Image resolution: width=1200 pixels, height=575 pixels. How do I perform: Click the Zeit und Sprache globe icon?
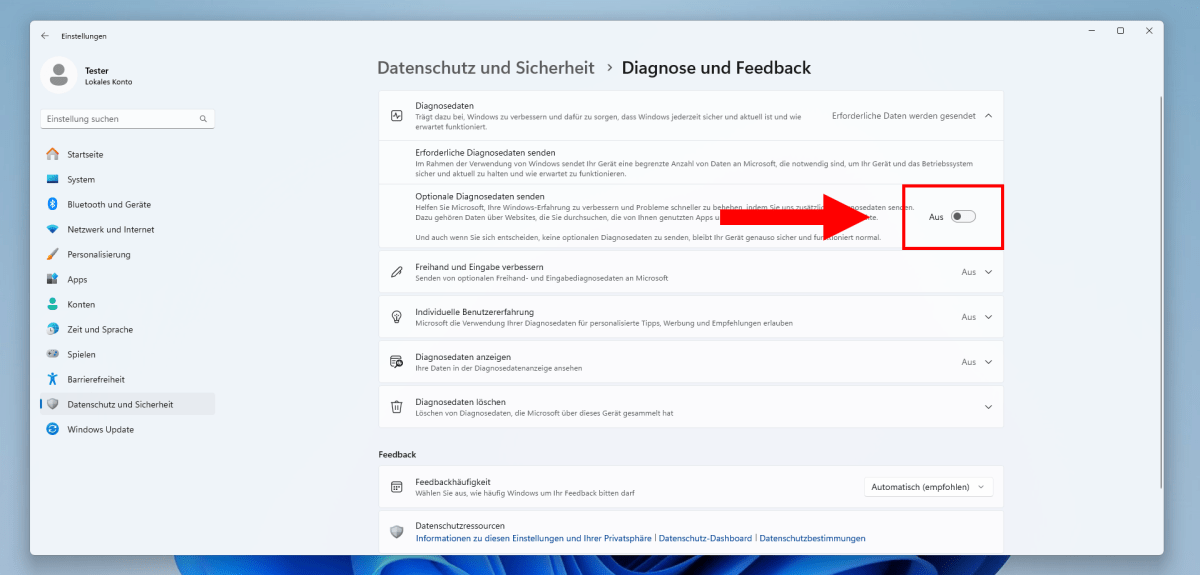click(x=53, y=329)
